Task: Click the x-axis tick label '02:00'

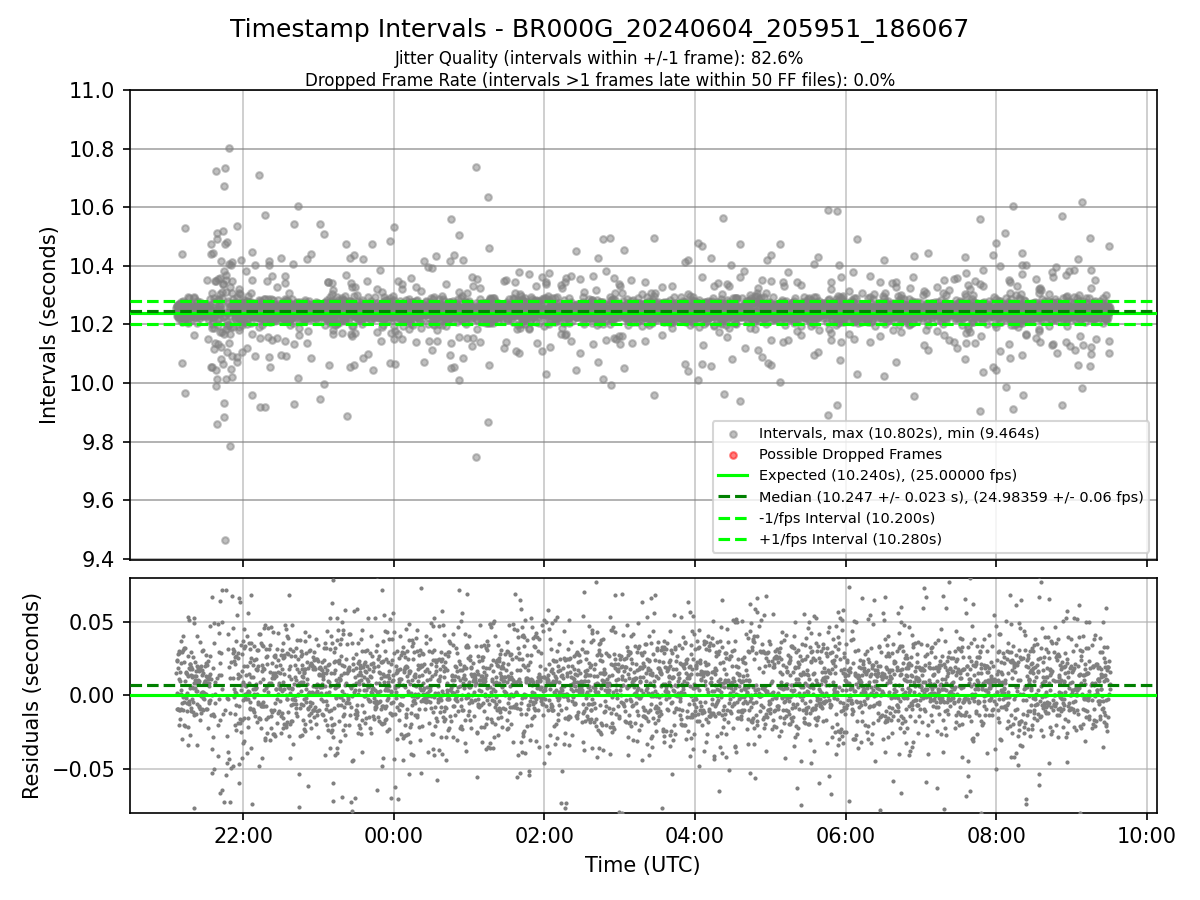Action: [x=544, y=835]
